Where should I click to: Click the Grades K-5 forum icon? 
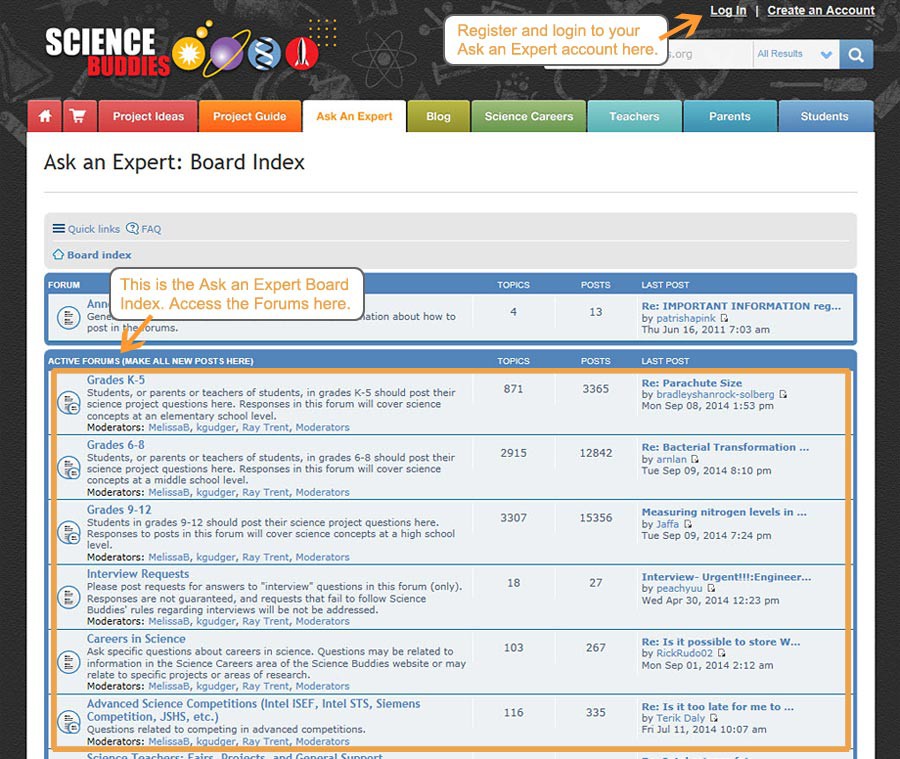(x=69, y=402)
